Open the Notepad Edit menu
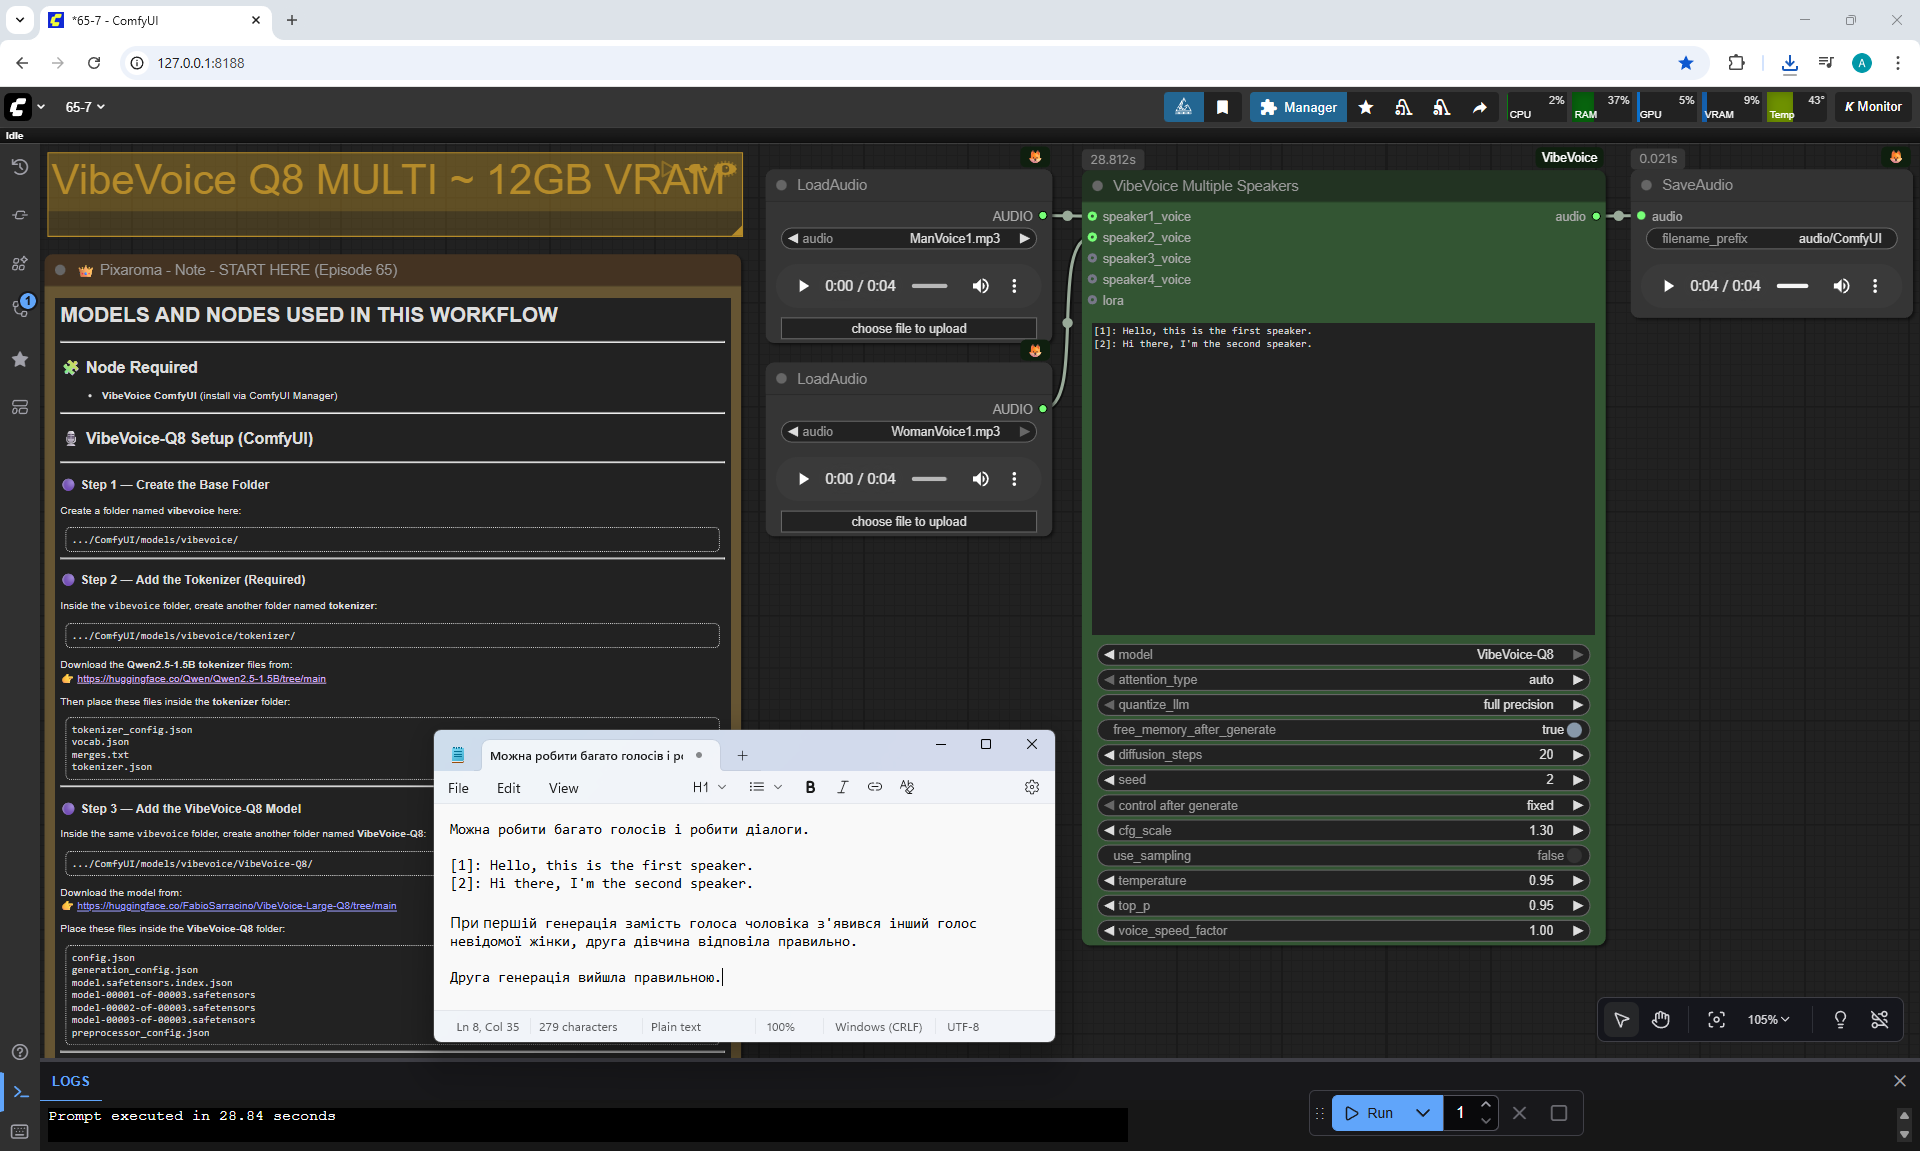This screenshot has height=1151, width=1920. click(x=508, y=788)
